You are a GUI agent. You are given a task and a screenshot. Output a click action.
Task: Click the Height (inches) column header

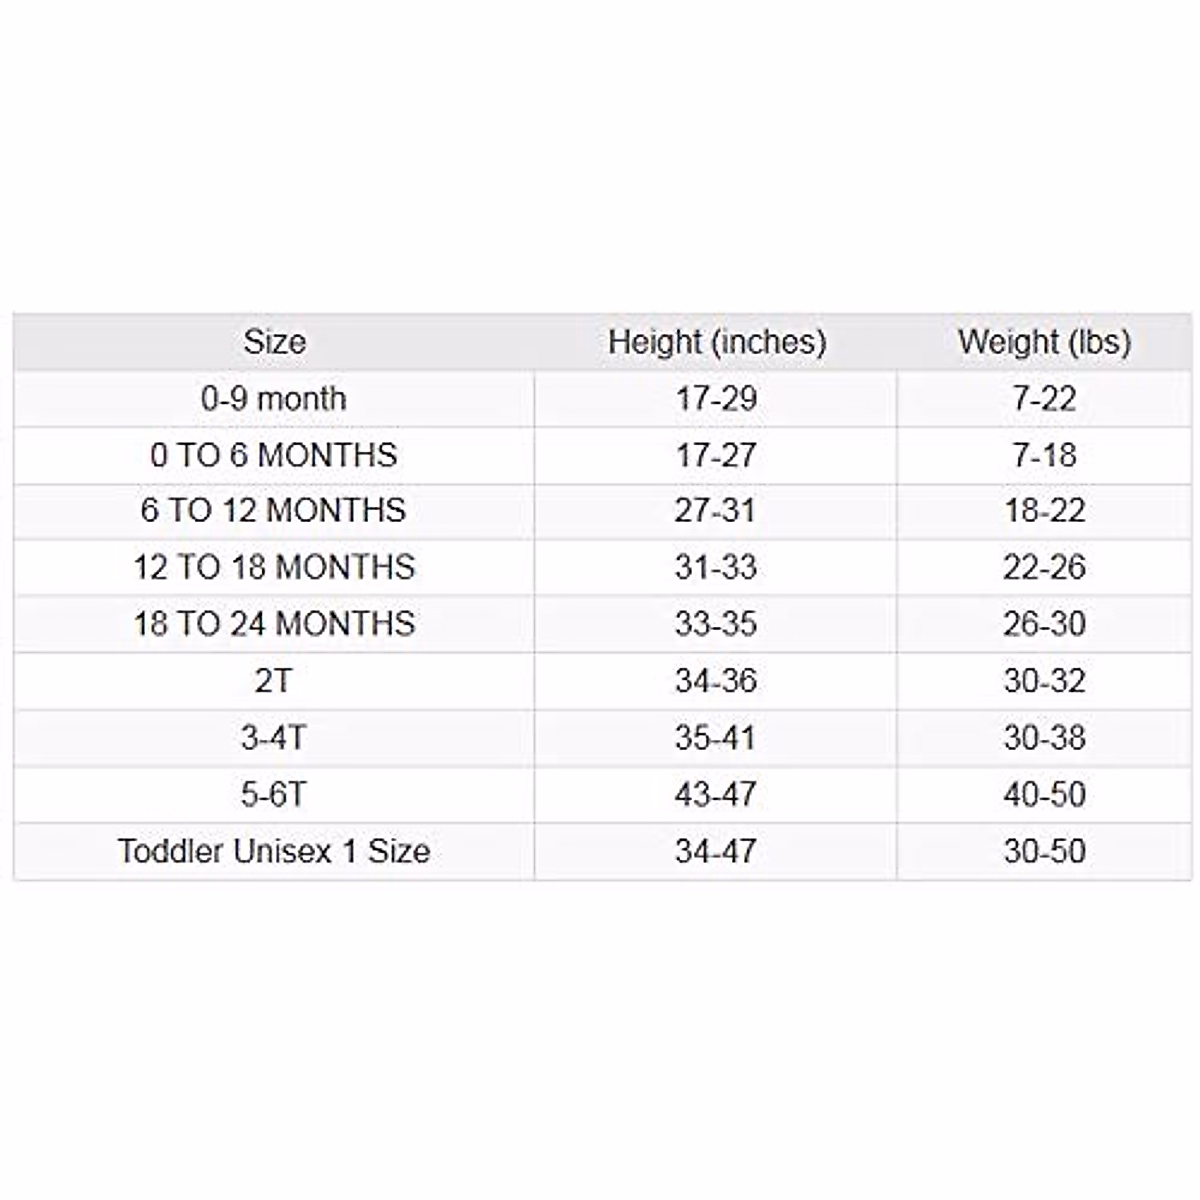pos(716,342)
